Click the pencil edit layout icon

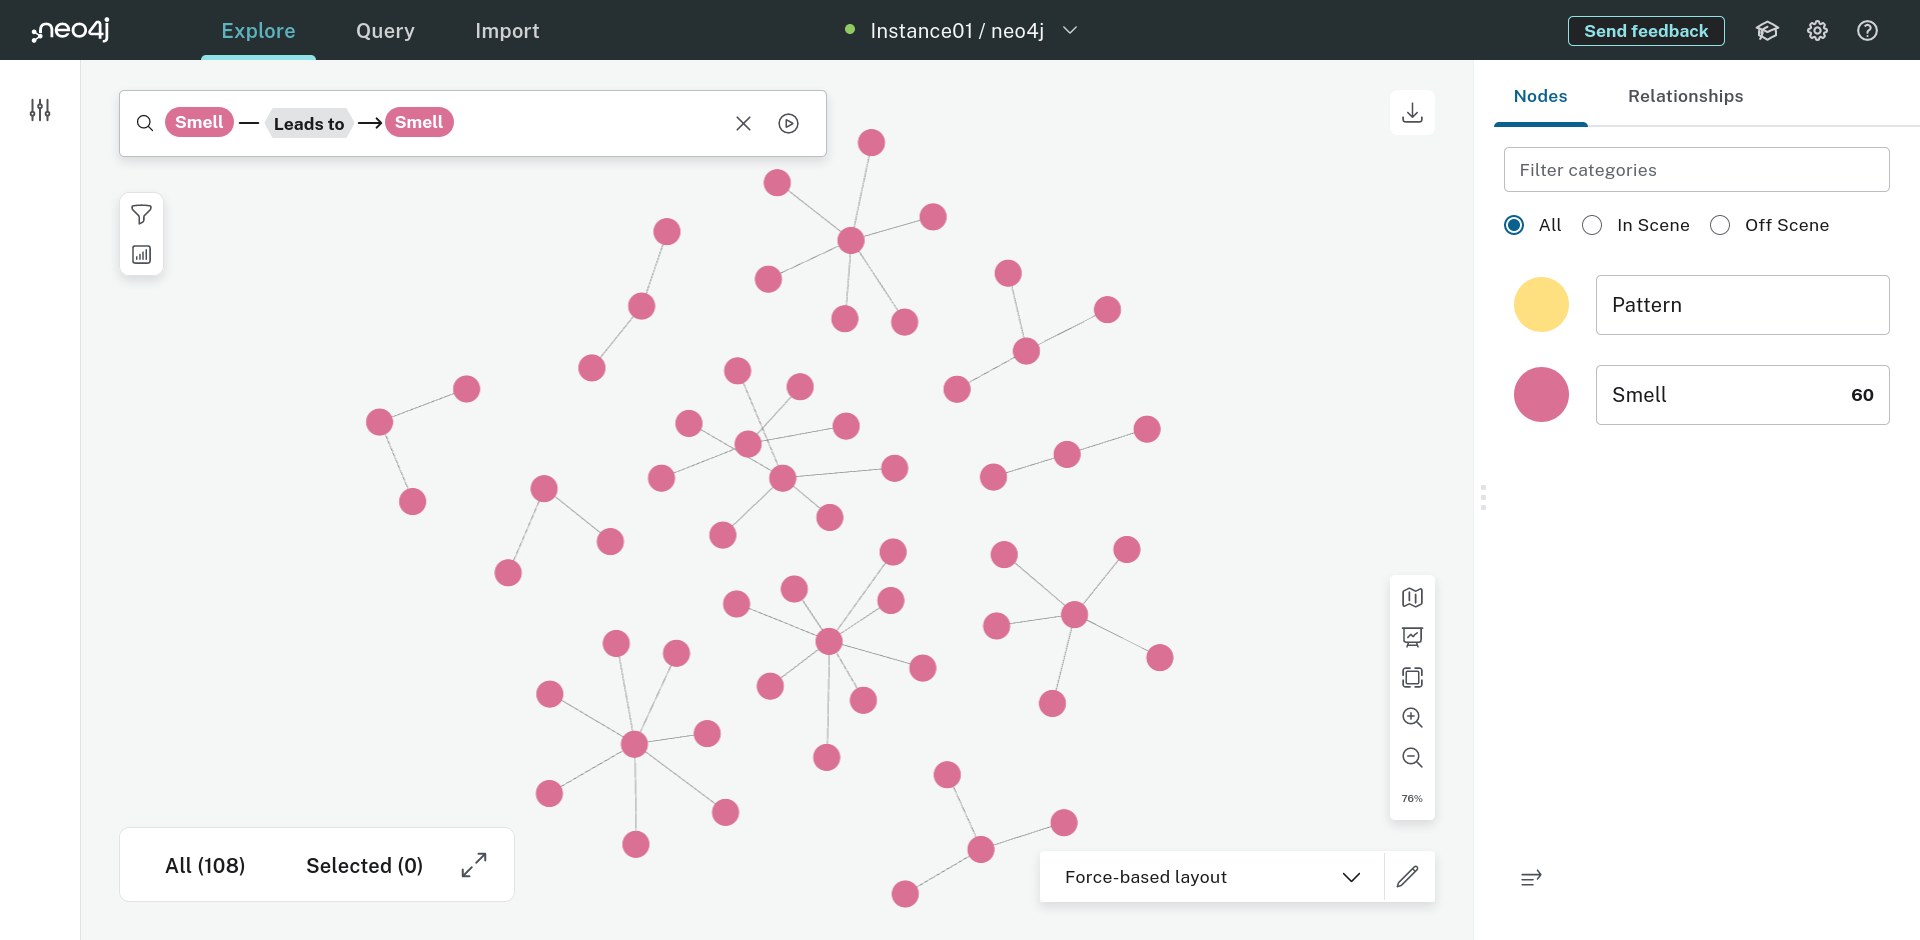coord(1408,877)
